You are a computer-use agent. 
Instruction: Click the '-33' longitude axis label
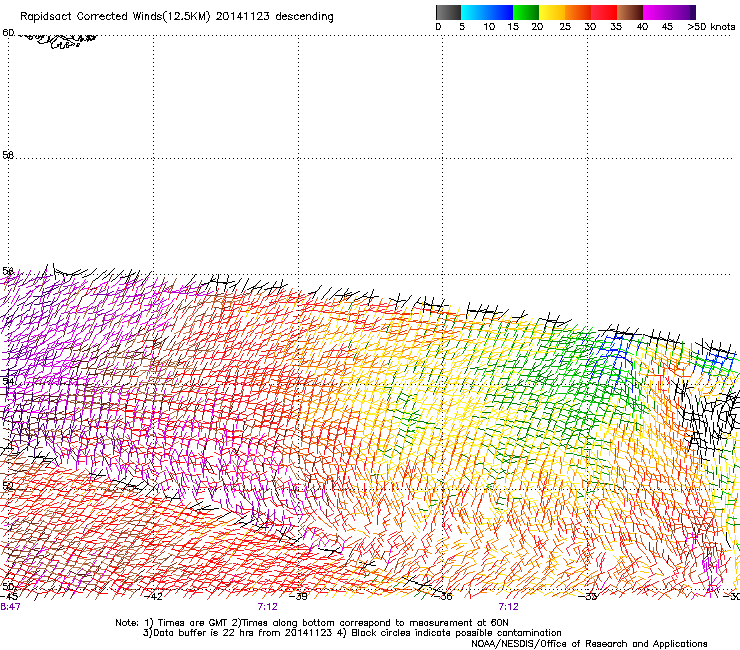[588, 596]
